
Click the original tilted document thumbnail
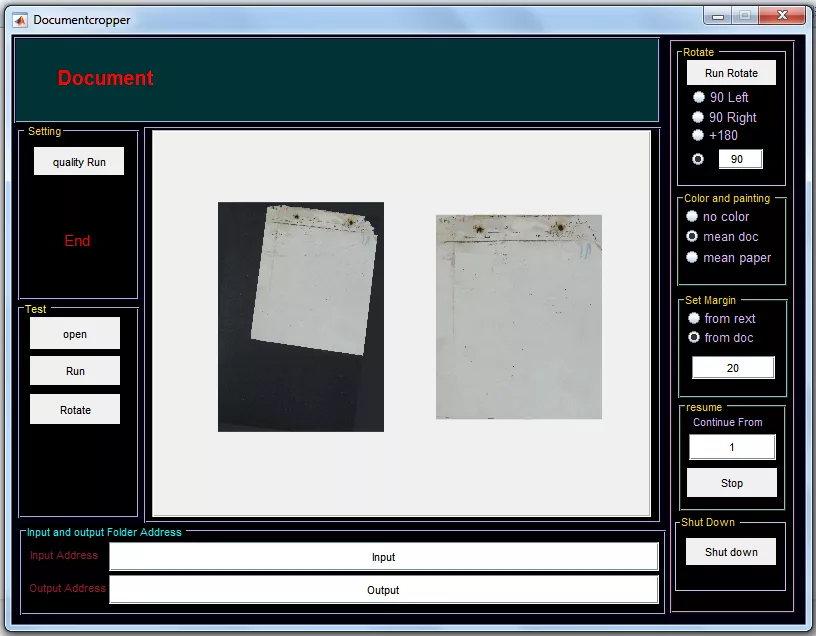click(301, 317)
